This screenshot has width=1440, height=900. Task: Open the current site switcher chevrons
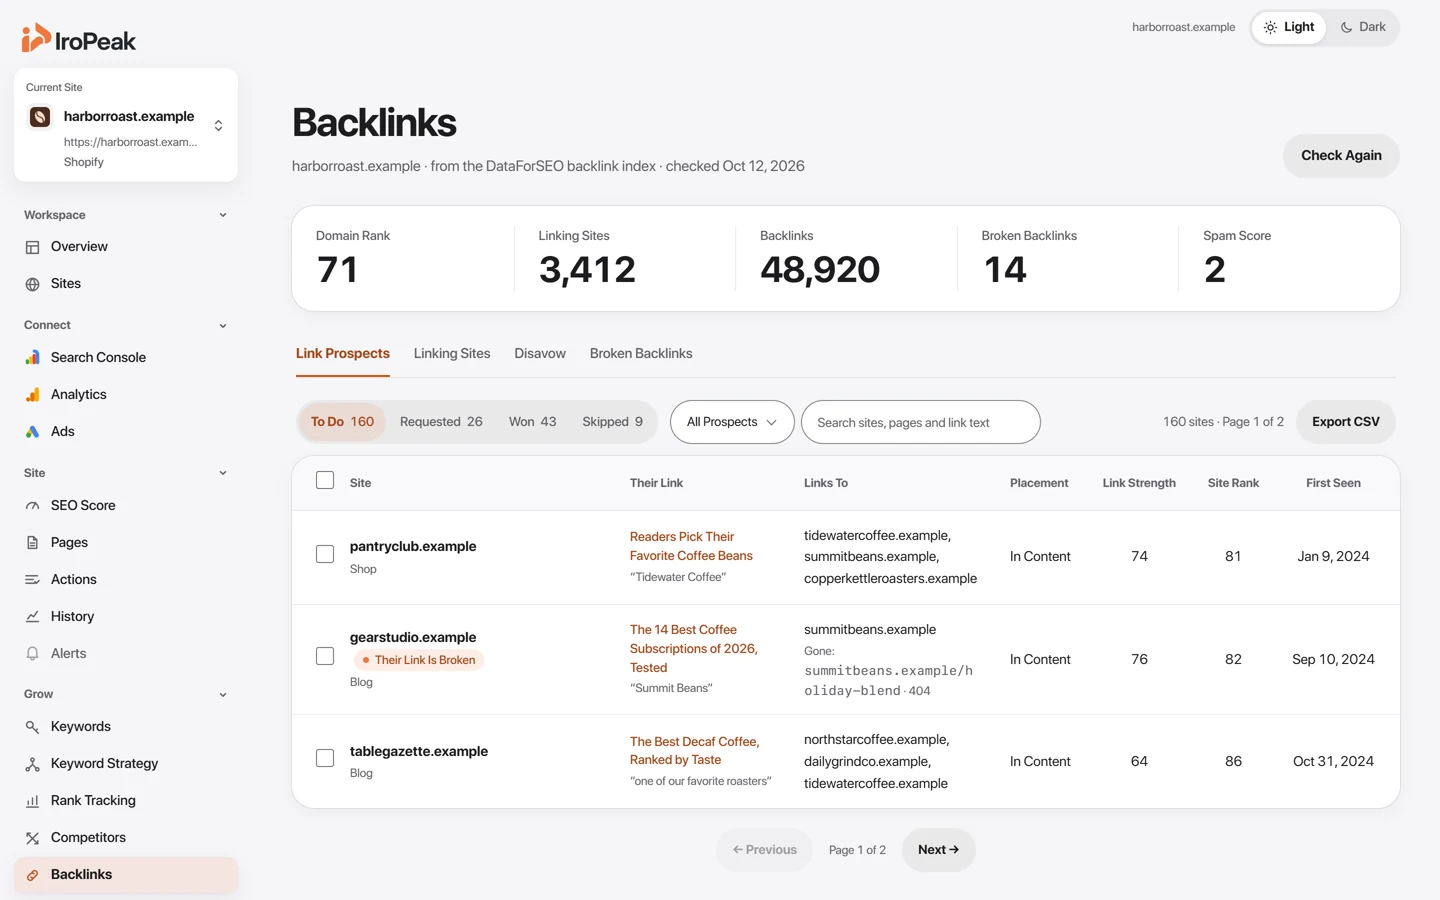pyautogui.click(x=218, y=125)
